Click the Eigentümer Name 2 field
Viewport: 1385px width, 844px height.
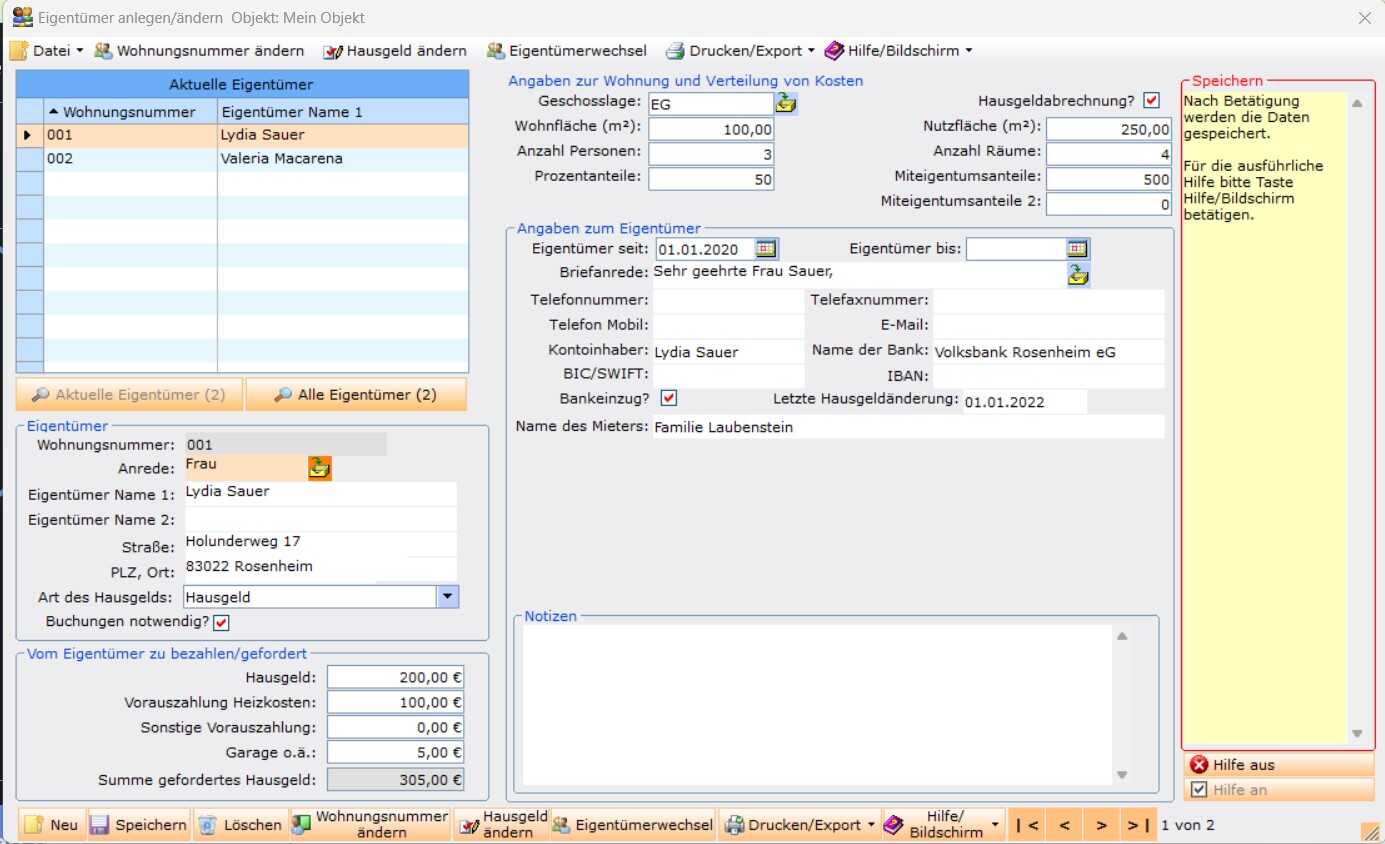[320, 518]
